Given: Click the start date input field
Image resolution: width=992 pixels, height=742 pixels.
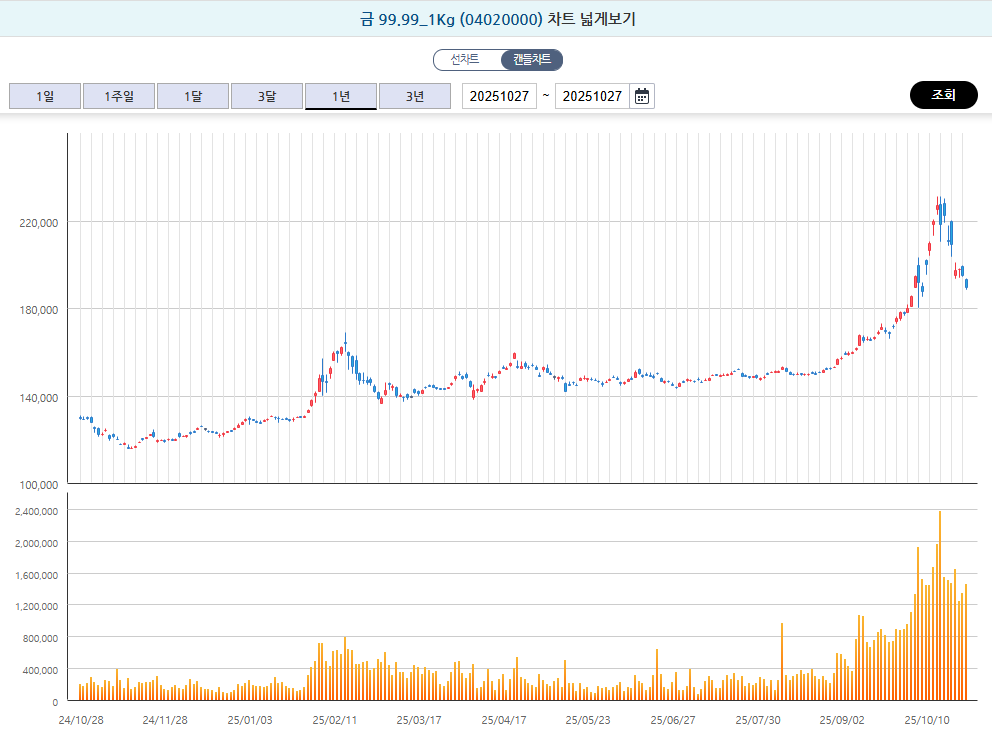Looking at the screenshot, I should 499,96.
